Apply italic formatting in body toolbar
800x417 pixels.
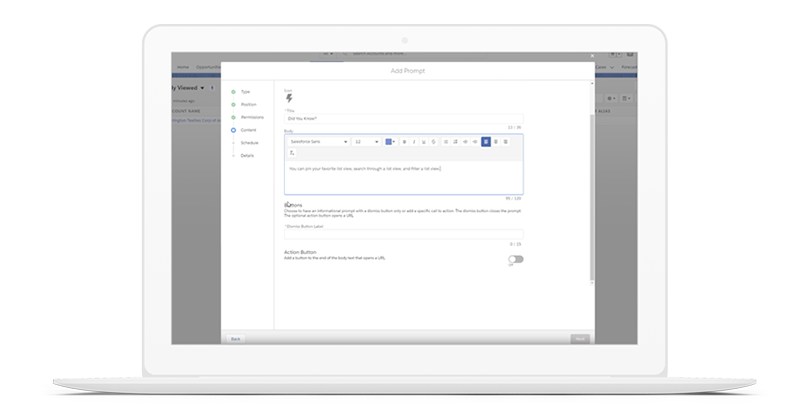414,142
